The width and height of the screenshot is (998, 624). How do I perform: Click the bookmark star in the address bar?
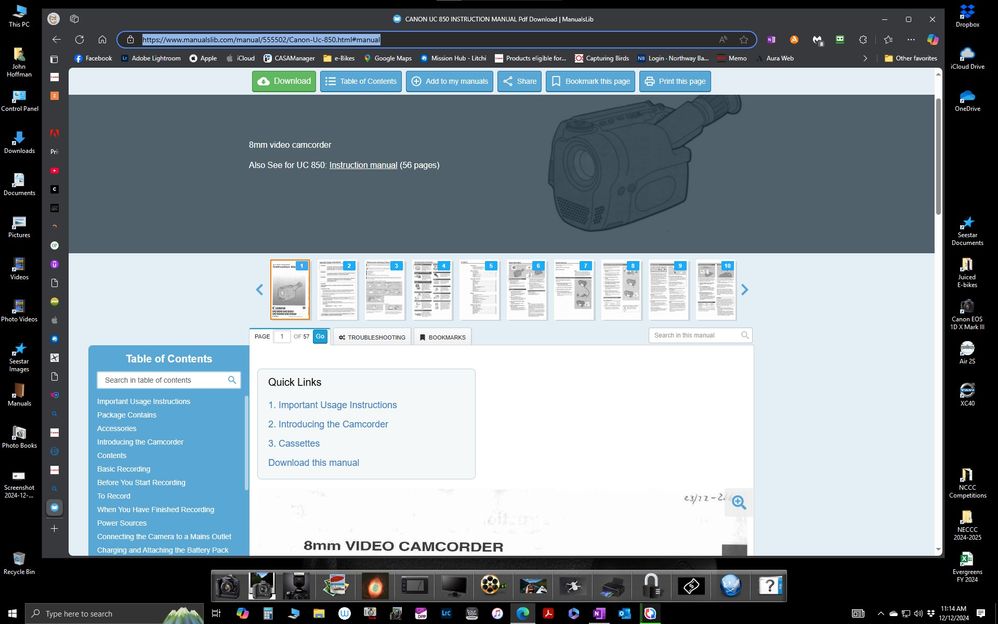click(x=745, y=39)
